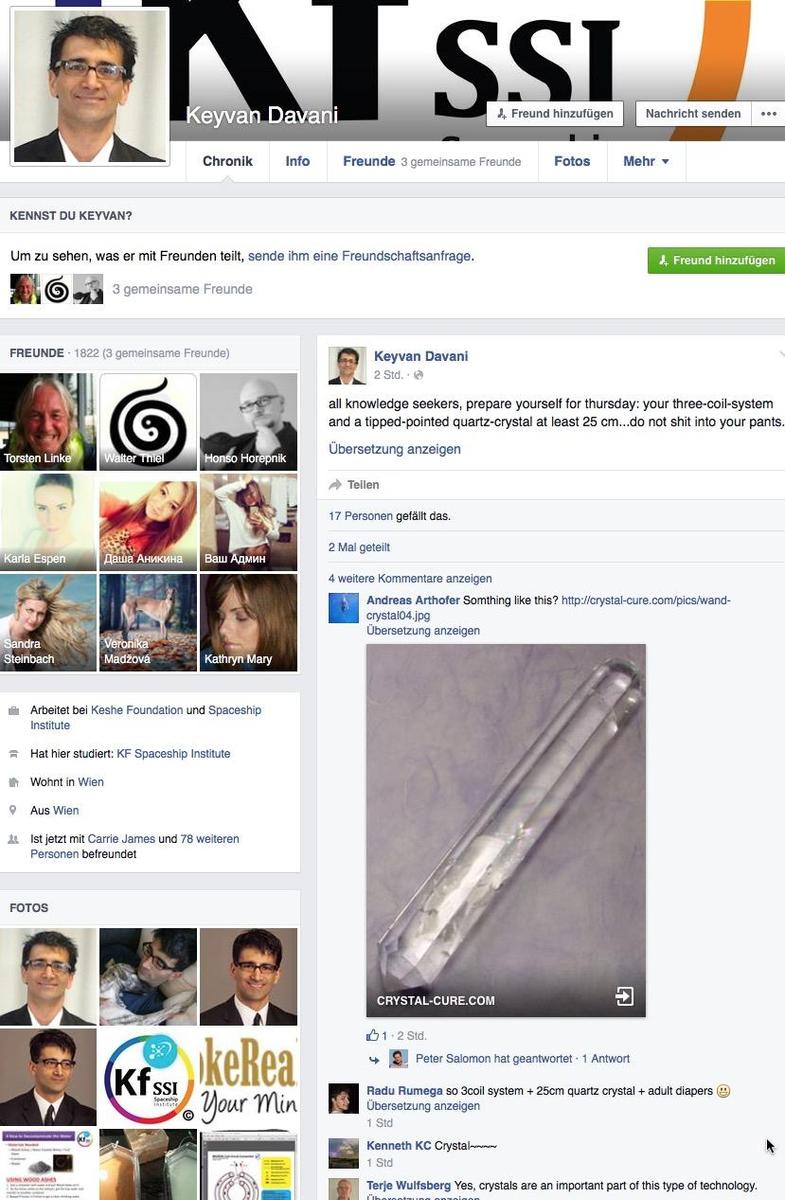Click the 2 Std. post timestamp

388,375
